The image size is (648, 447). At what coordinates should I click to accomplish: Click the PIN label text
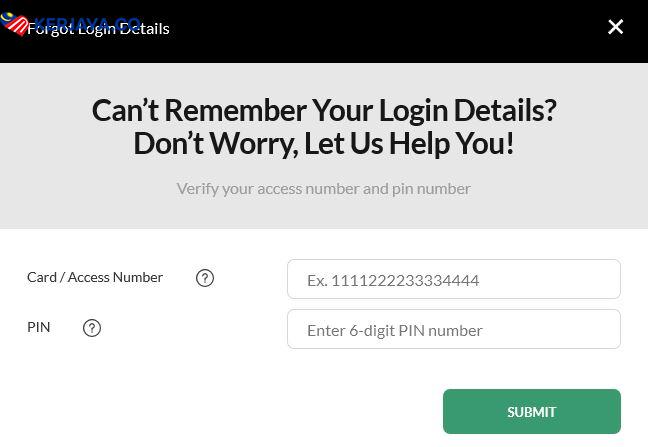38,327
